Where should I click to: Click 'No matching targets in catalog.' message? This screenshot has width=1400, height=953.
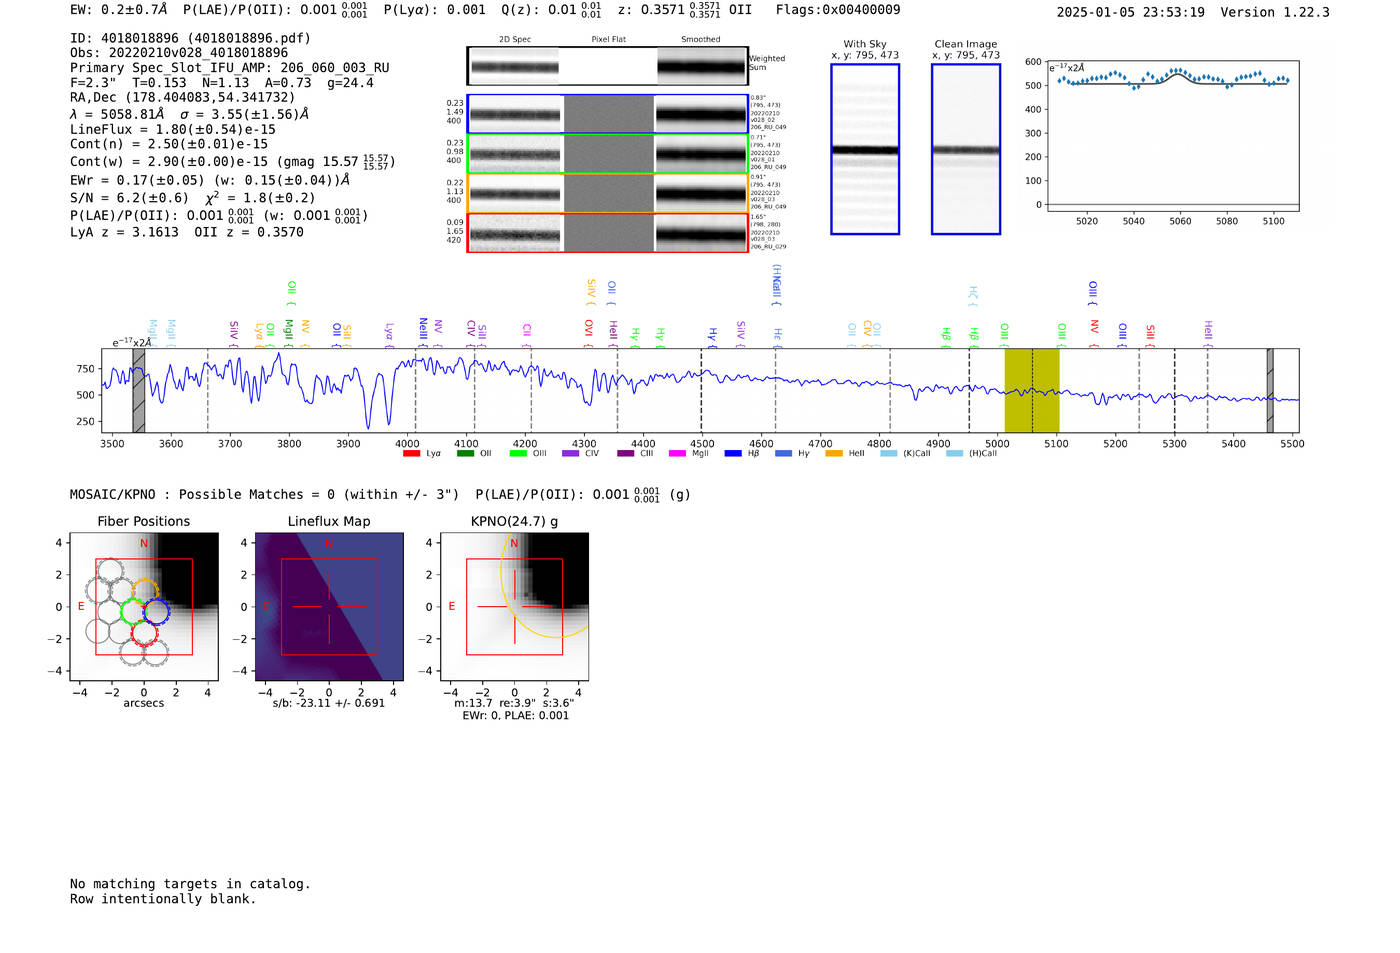coord(190,884)
